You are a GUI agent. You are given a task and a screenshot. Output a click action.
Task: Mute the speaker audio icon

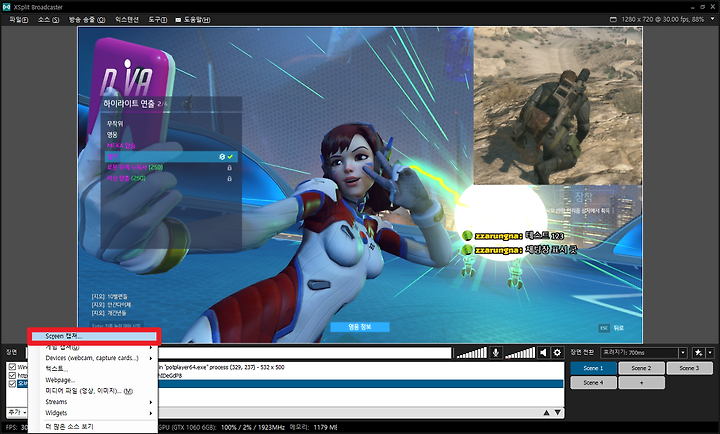(x=544, y=353)
